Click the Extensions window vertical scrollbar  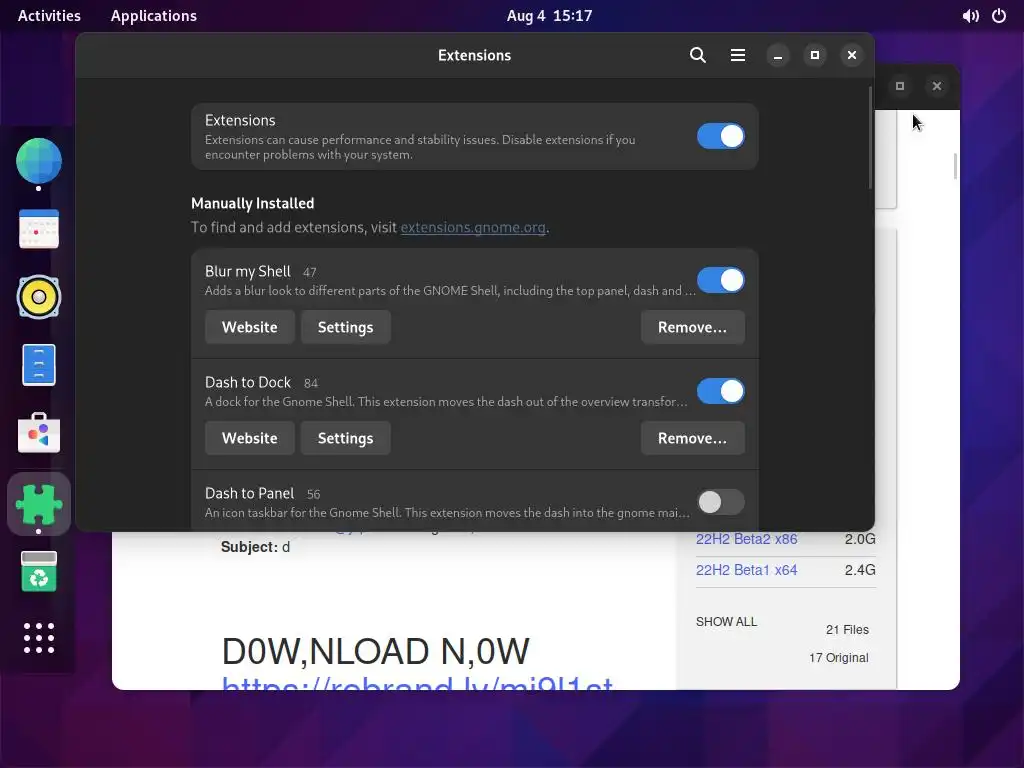tap(870, 137)
